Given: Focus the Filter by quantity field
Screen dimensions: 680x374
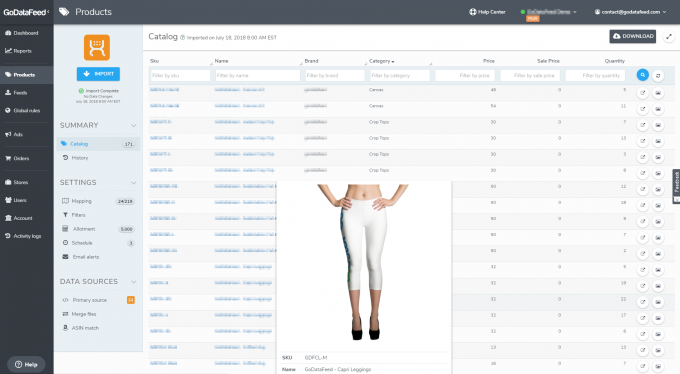Looking at the screenshot, I should click(x=595, y=75).
